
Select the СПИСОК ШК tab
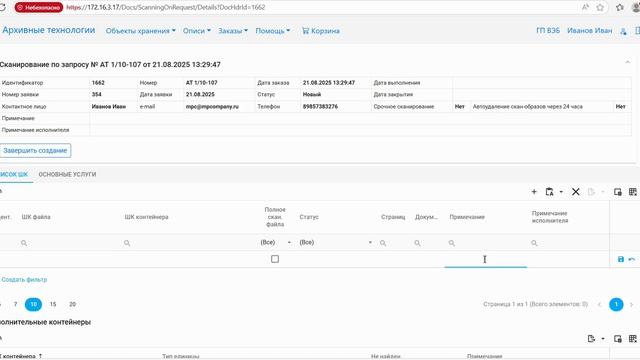(x=14, y=174)
